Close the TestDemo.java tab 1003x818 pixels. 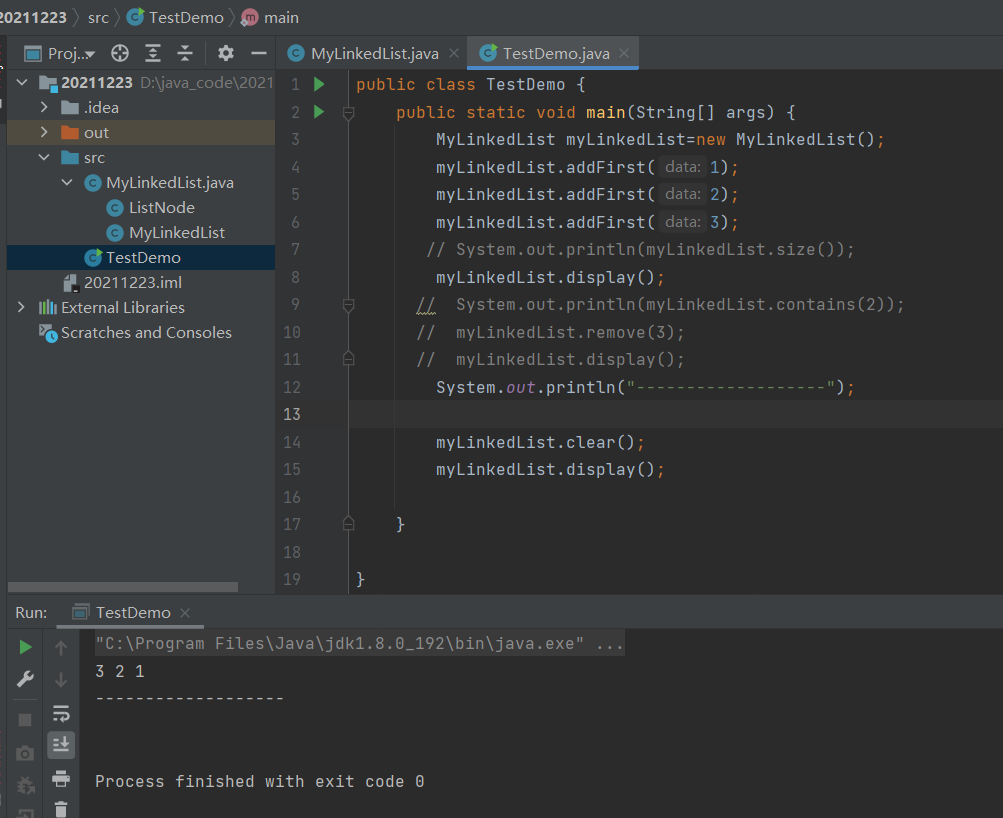tap(624, 54)
